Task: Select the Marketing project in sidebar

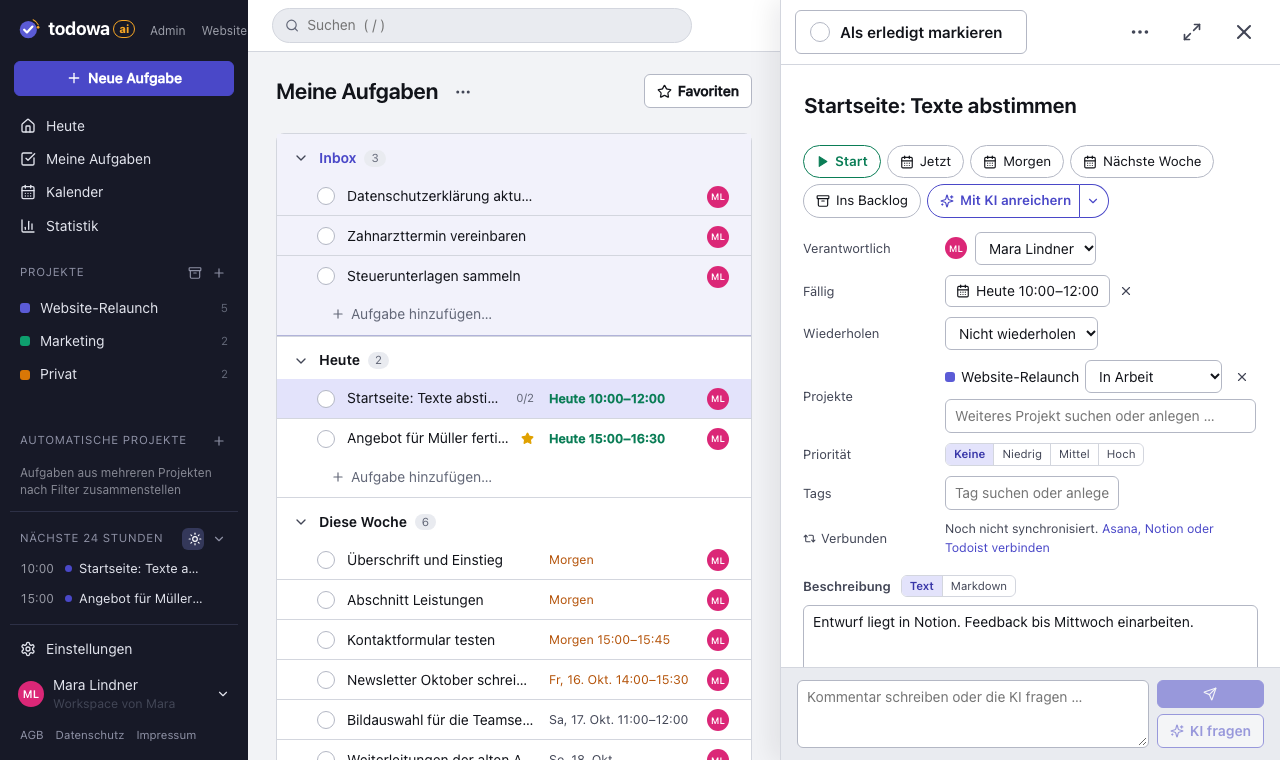Action: pyautogui.click(x=124, y=341)
